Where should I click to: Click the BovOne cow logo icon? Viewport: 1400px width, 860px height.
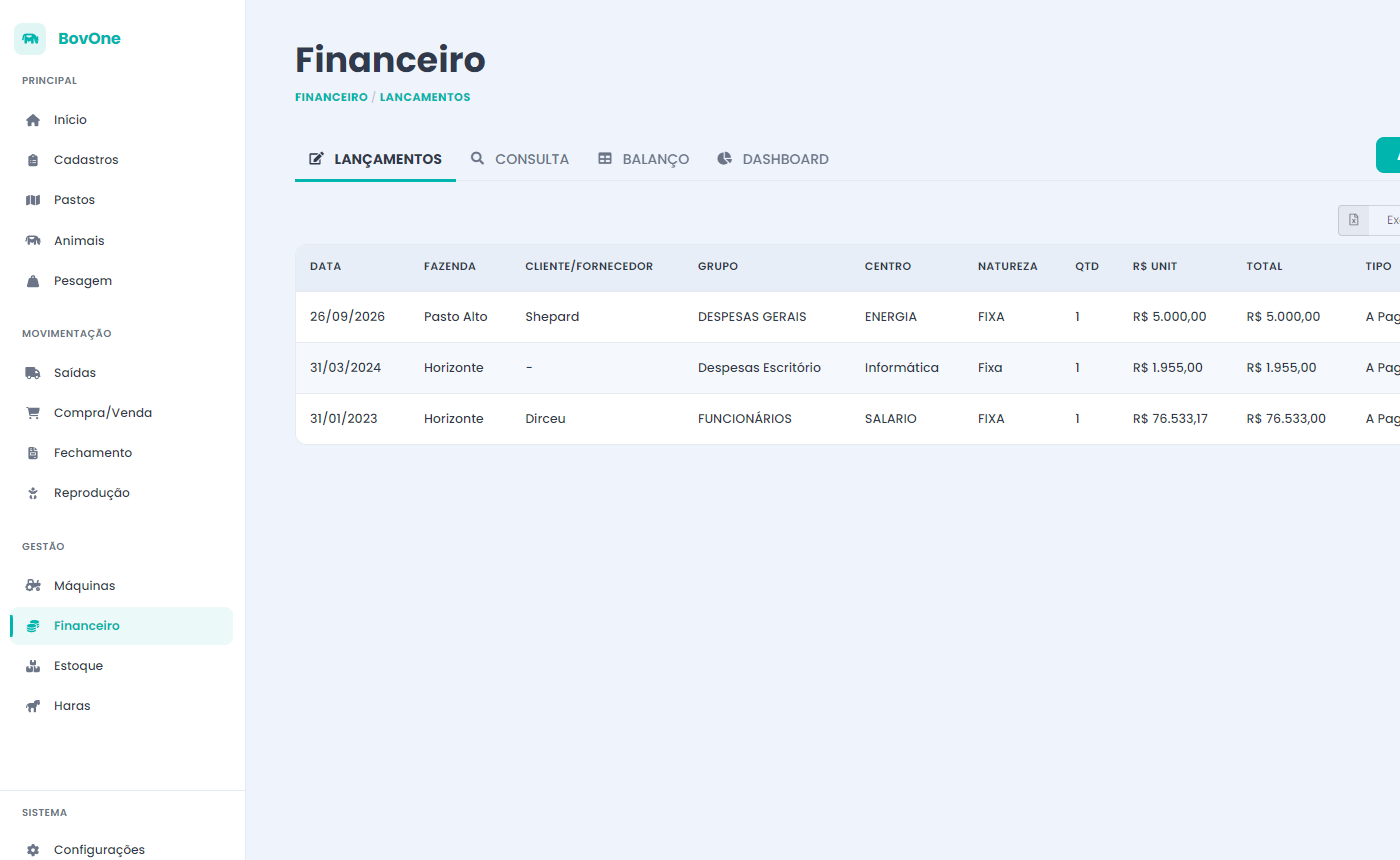coord(30,39)
